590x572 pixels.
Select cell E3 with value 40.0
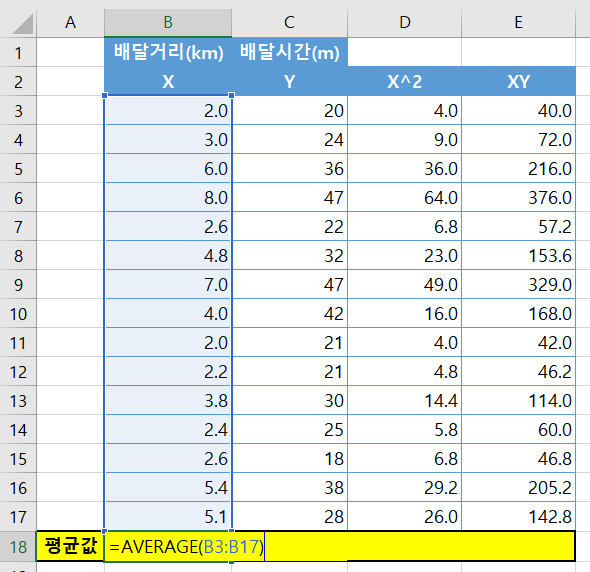pos(519,110)
